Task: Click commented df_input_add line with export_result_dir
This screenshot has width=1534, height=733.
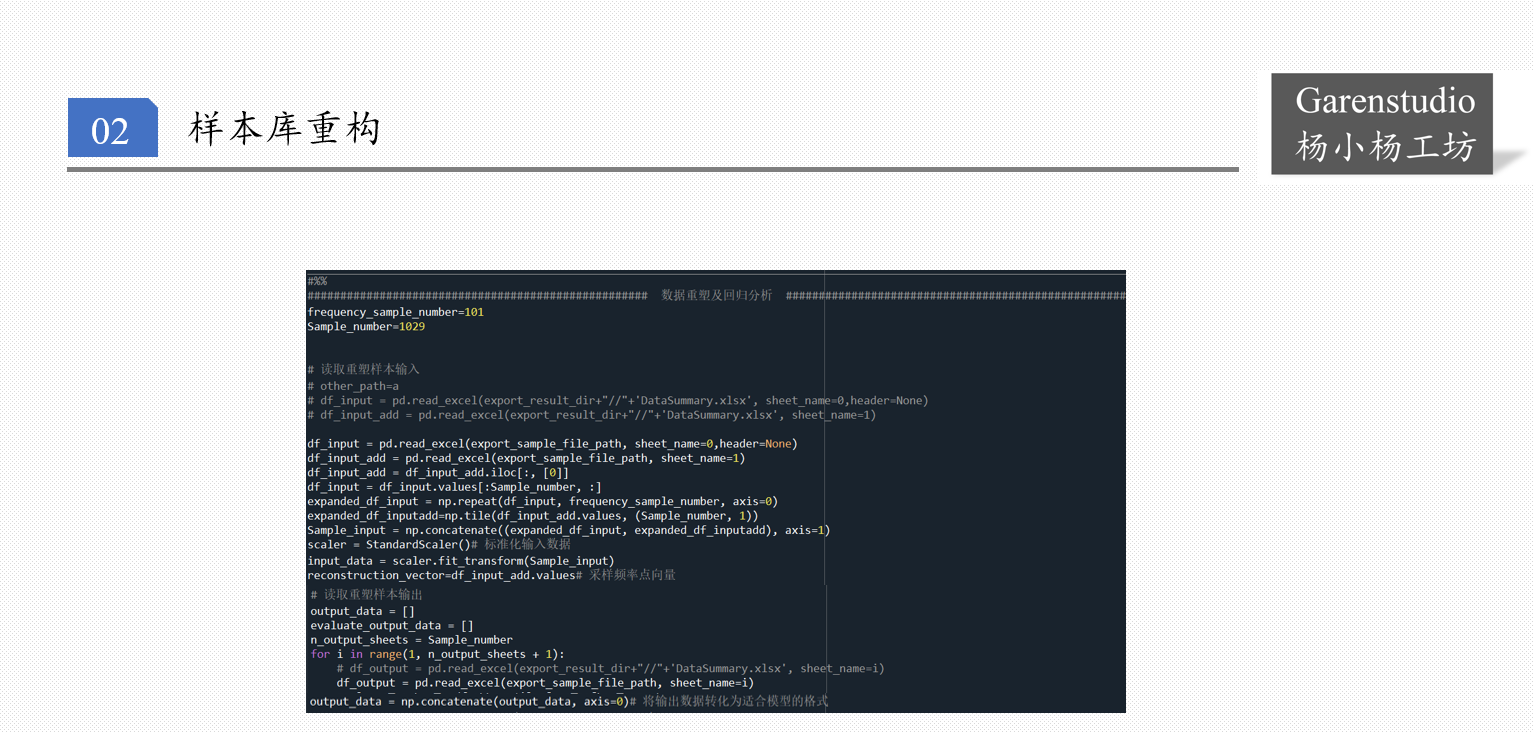Action: pos(591,415)
